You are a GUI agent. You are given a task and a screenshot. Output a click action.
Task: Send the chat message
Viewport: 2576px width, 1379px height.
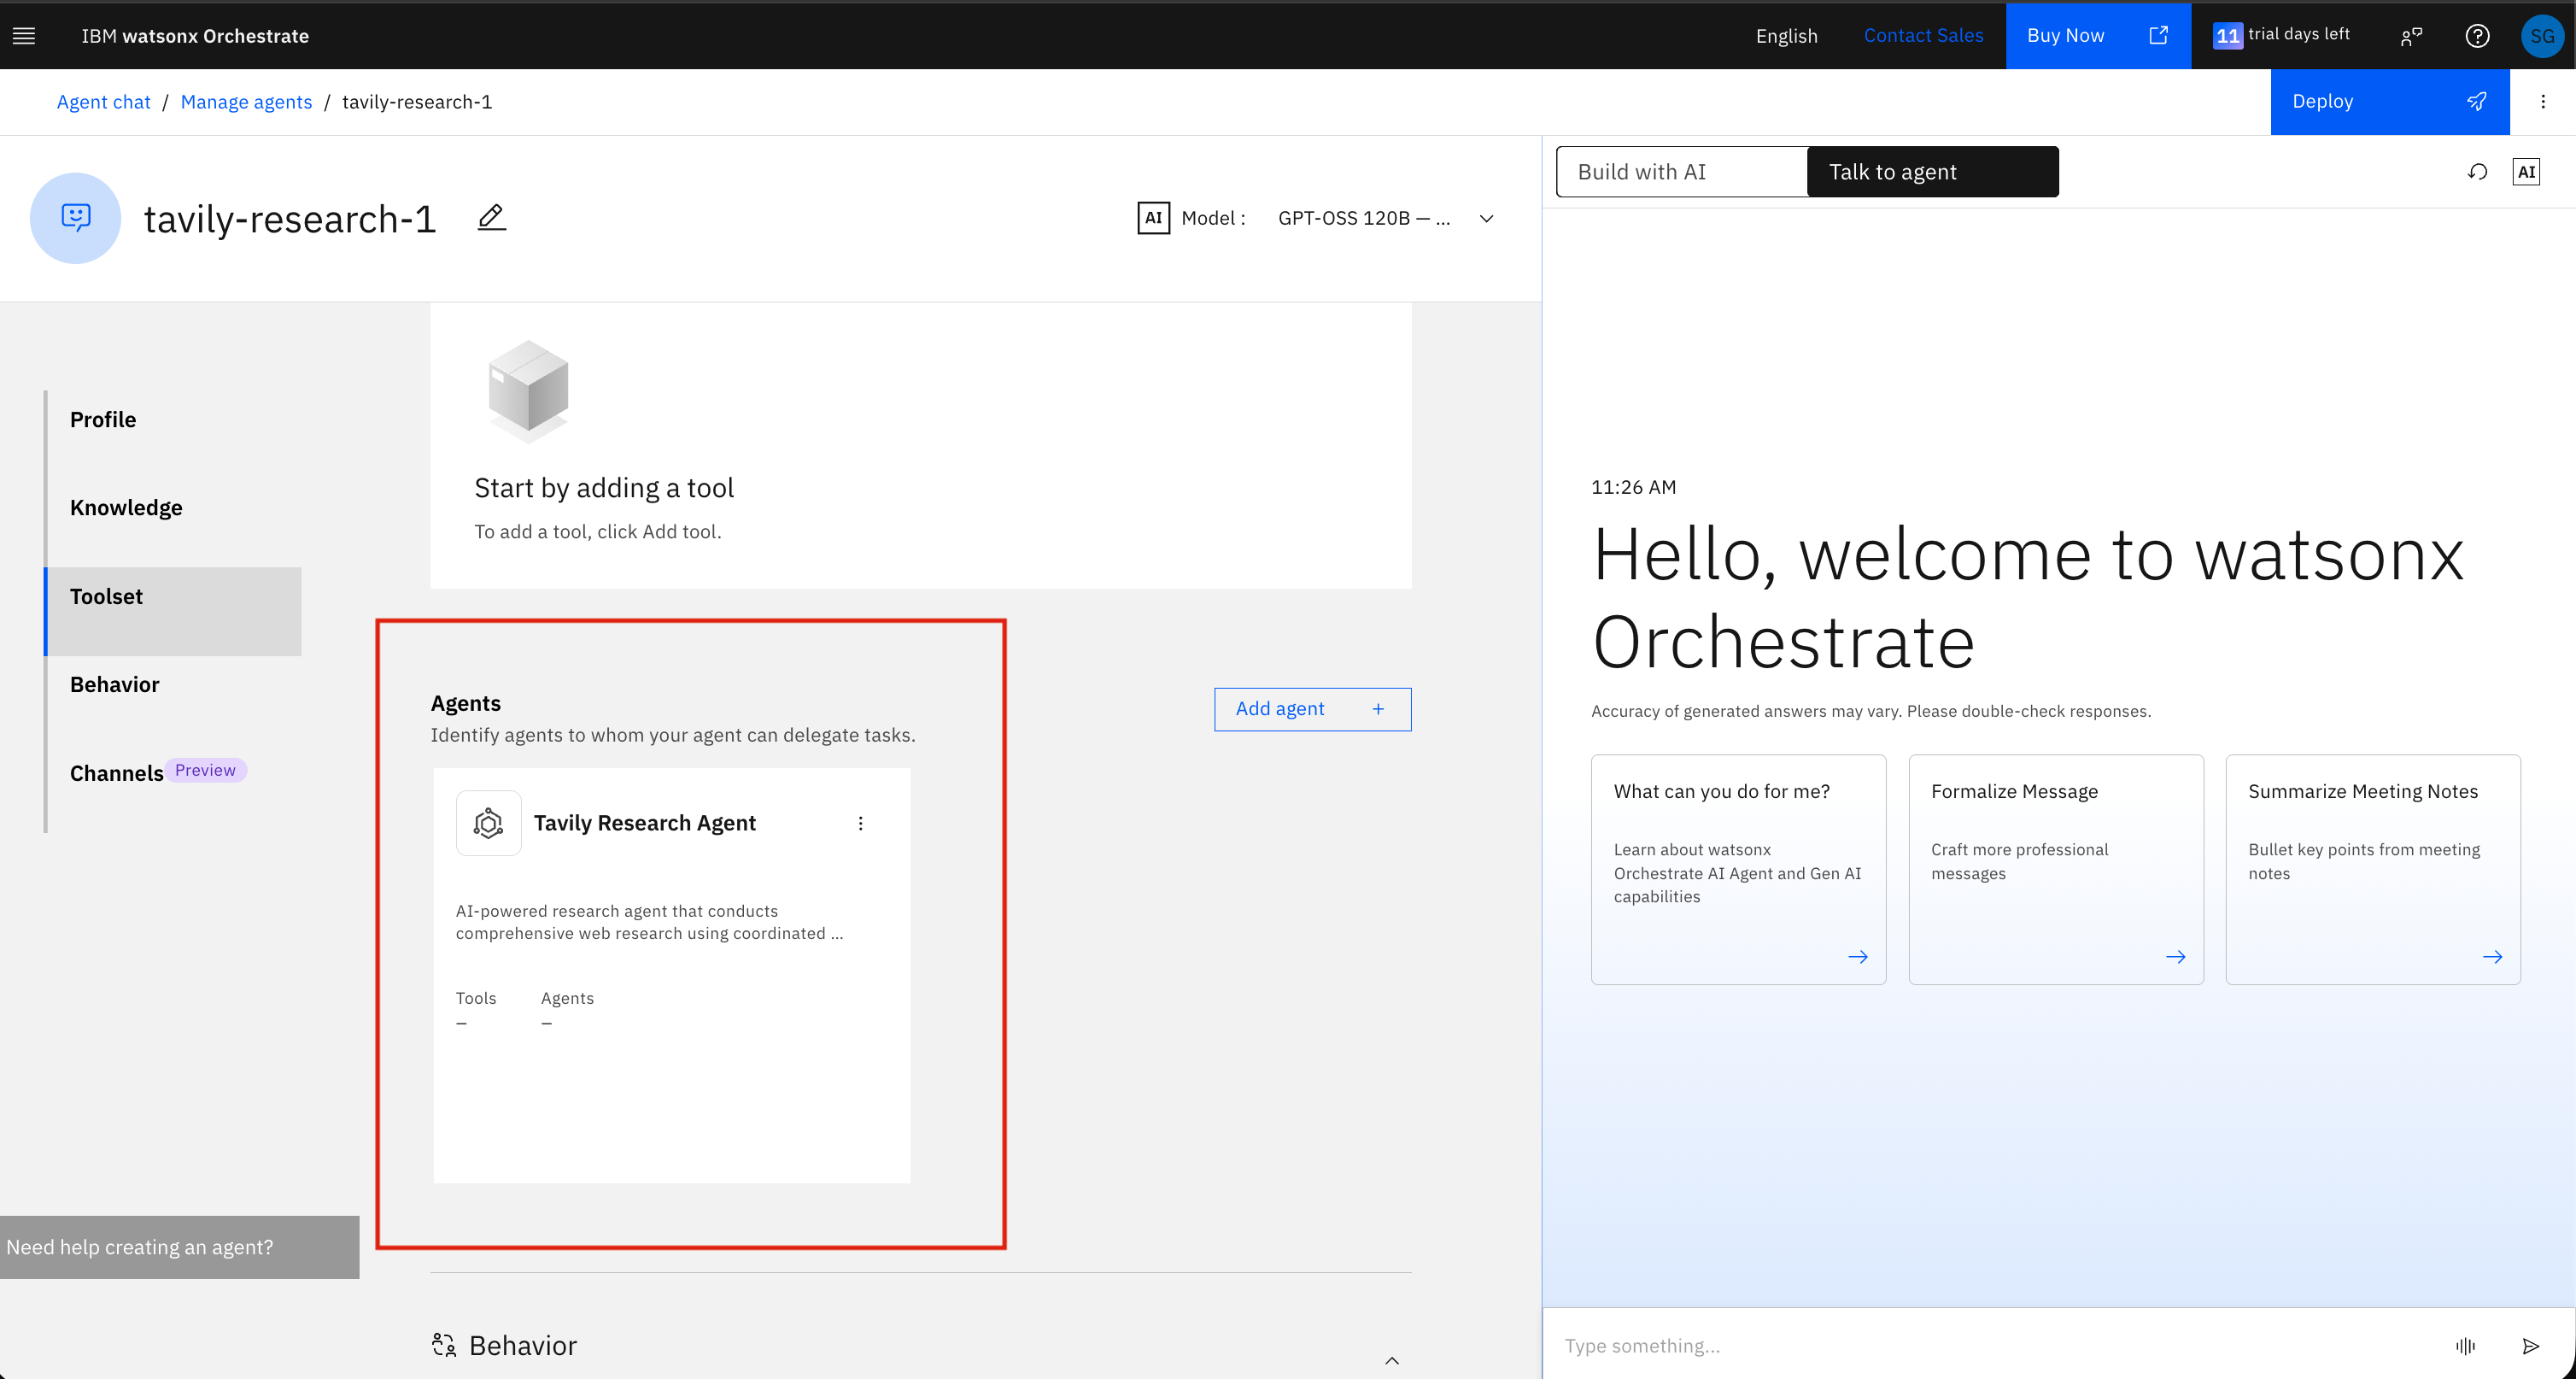(2530, 1345)
